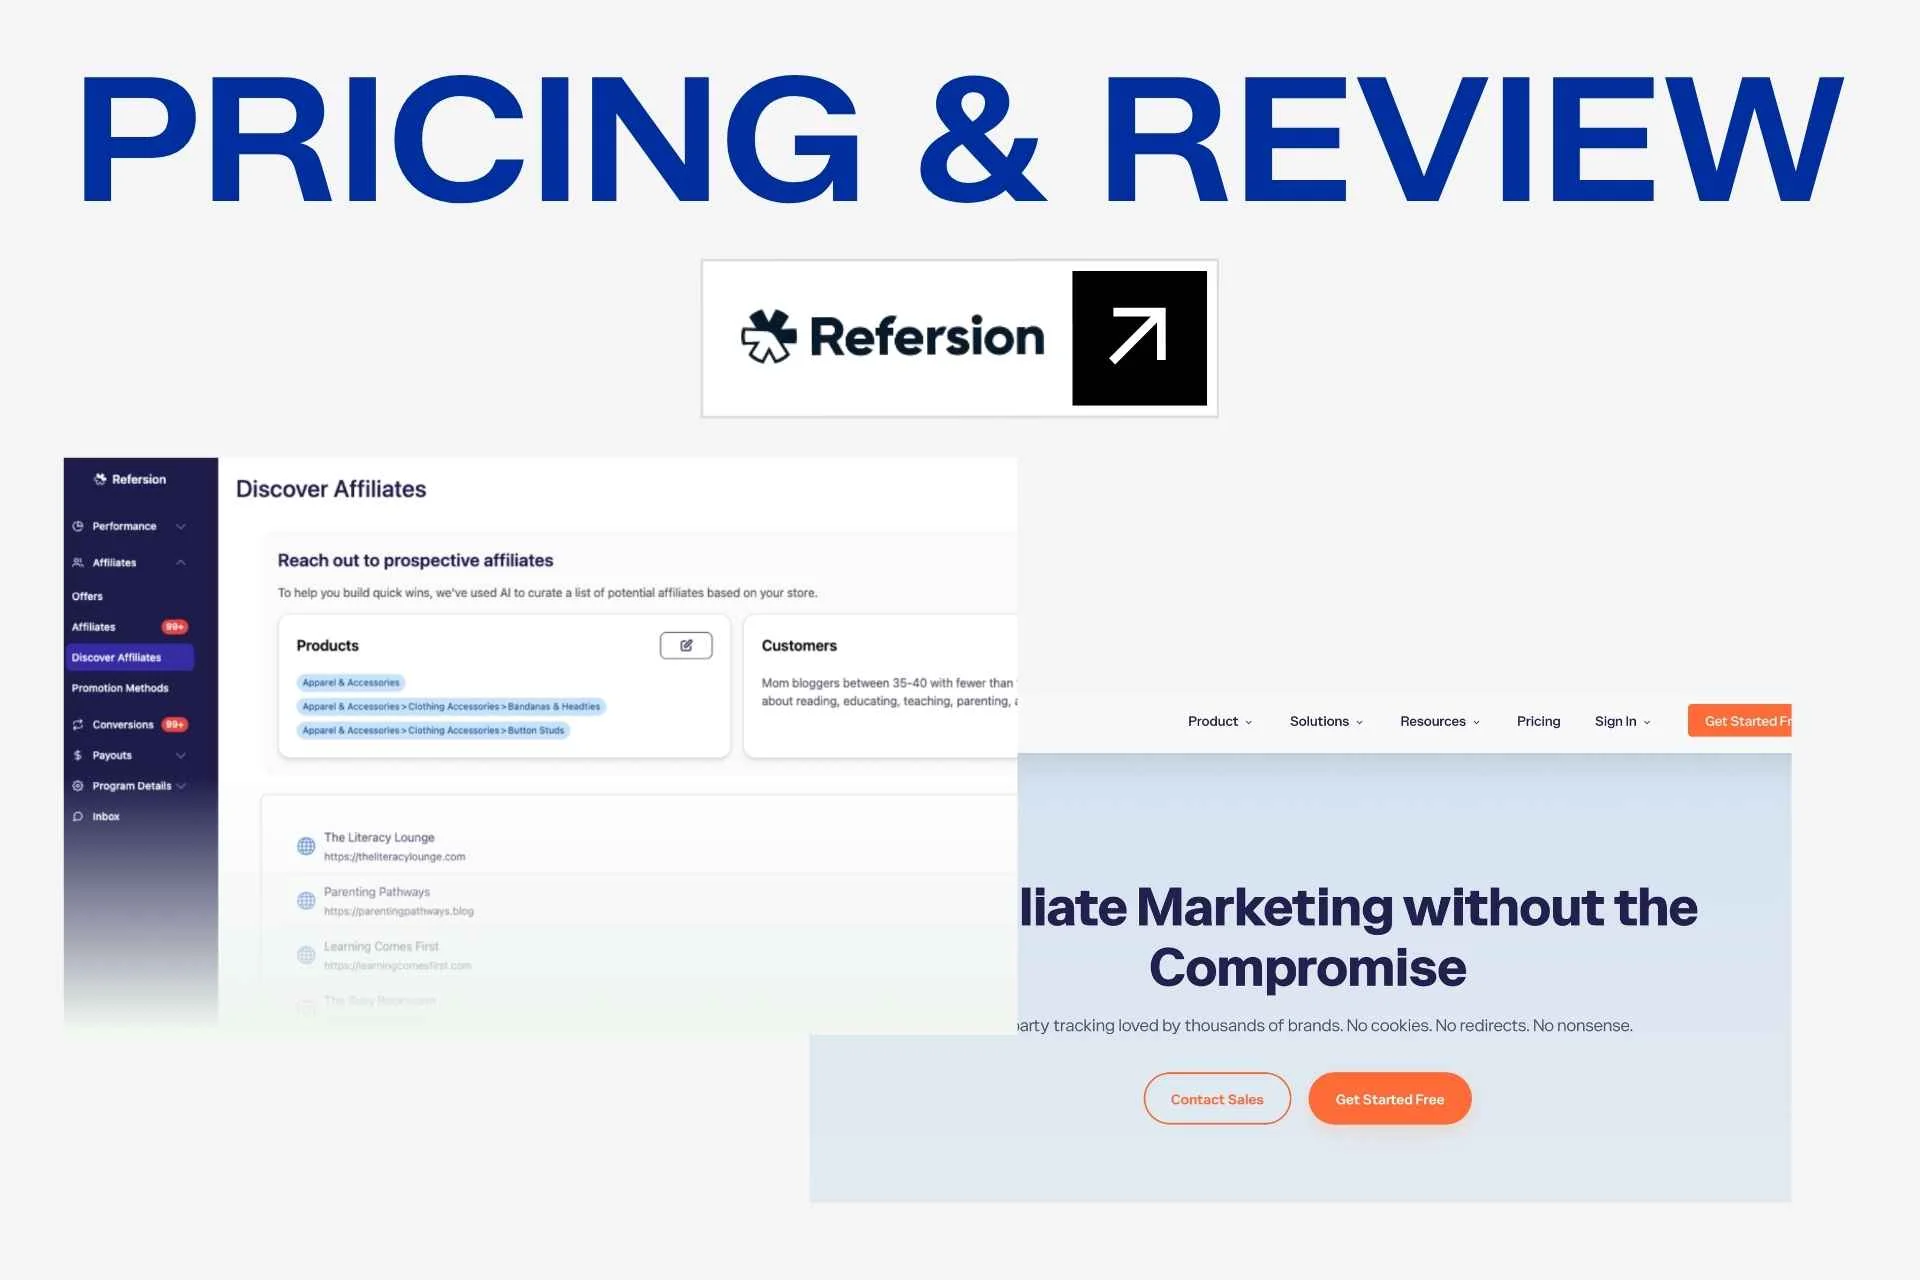Click the Refersion logo in the dark sidebar
This screenshot has height=1280, width=1920.
click(x=130, y=479)
